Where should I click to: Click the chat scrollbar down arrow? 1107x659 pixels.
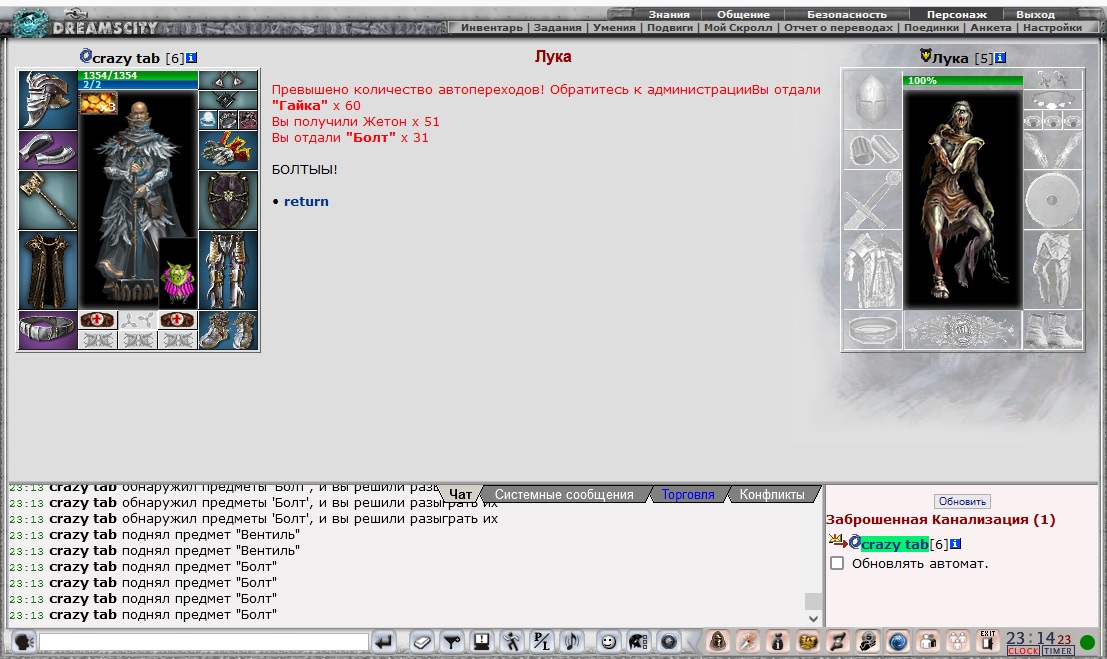pyautogui.click(x=813, y=619)
